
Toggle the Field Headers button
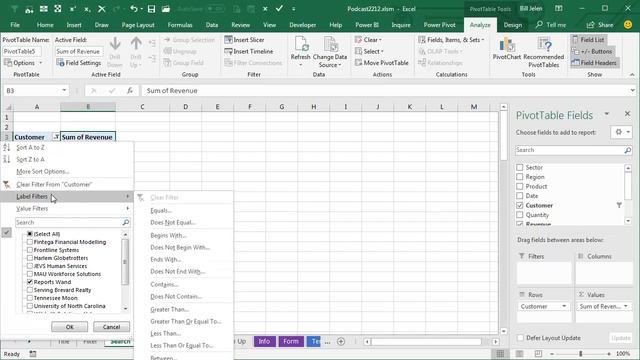(x=594, y=63)
